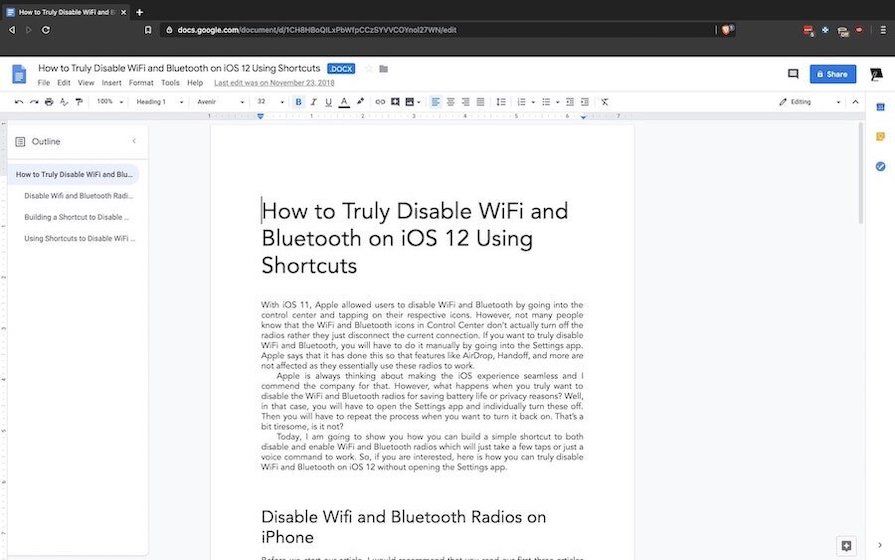This screenshot has height=560, width=895.
Task: Click the undo arrow icon
Action: (19, 102)
